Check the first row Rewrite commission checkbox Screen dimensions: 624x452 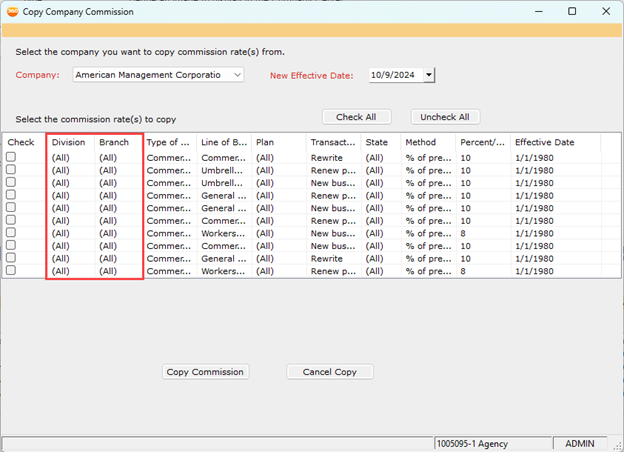(x=11, y=158)
